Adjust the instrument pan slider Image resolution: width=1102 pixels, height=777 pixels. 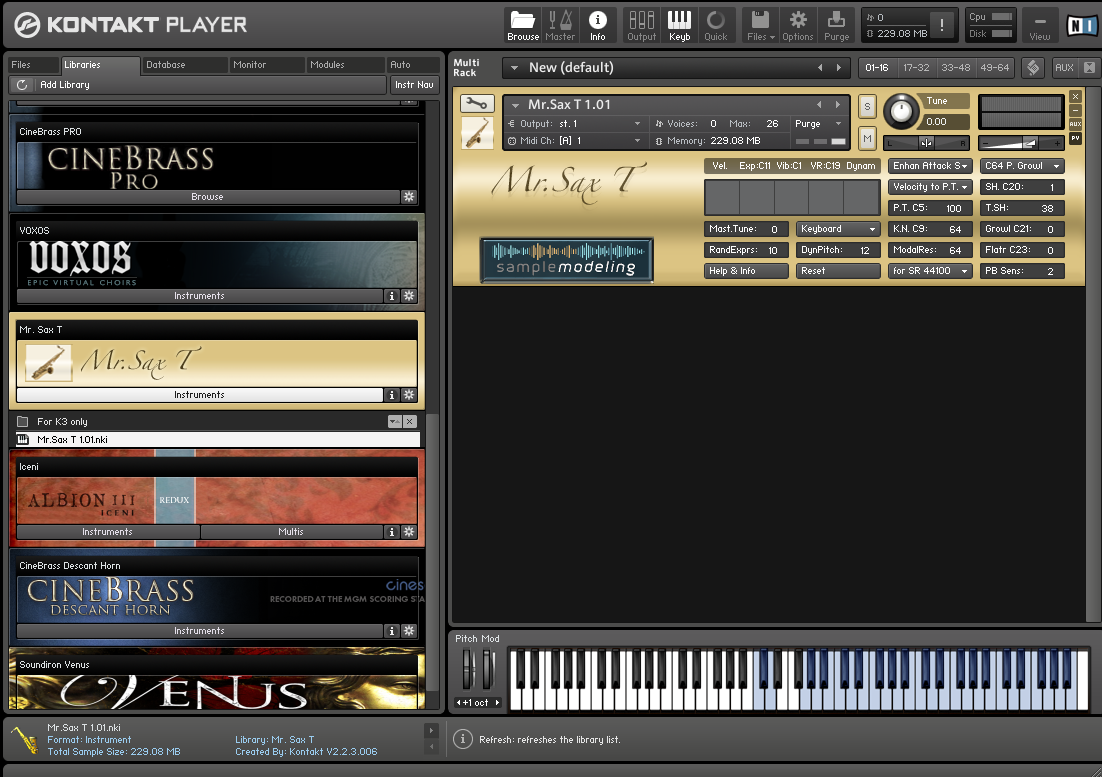926,143
